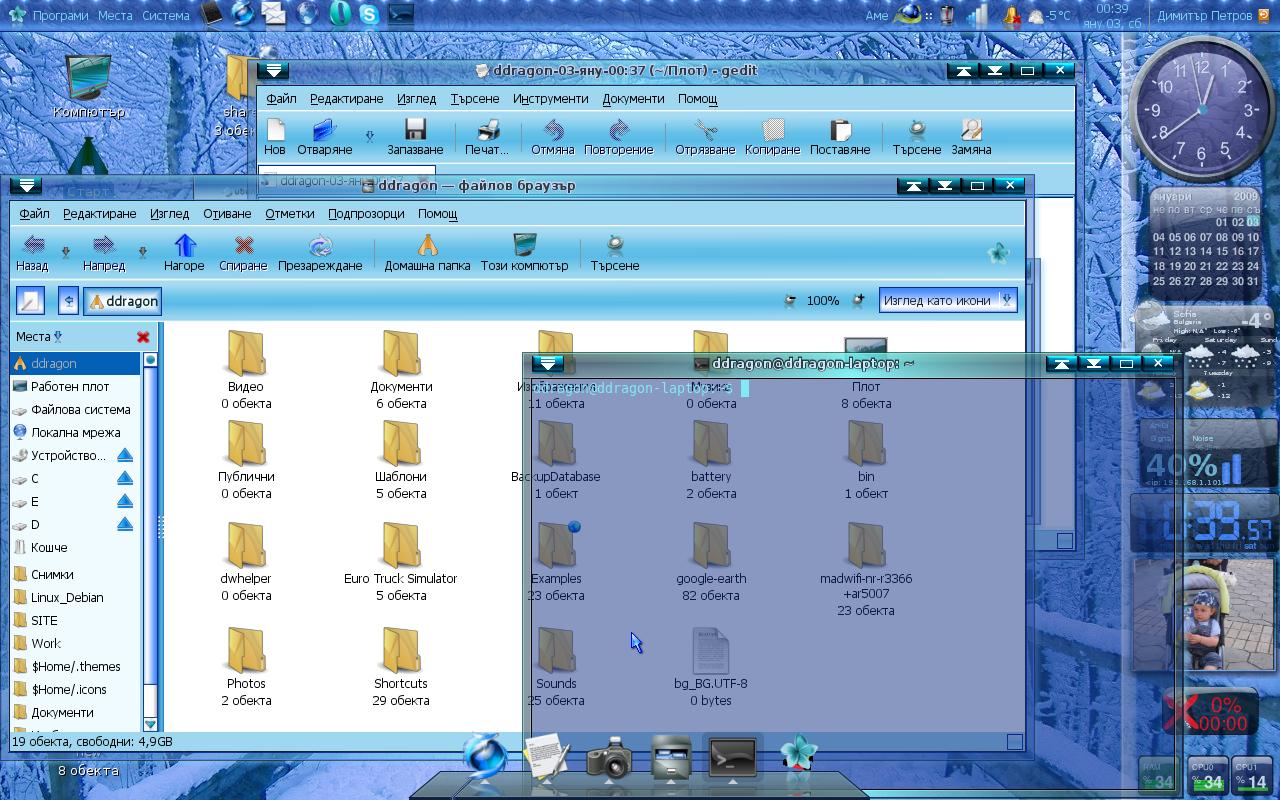The height and width of the screenshot is (800, 1280).
Task: Open a file with gedit's Отваряне icon
Action: point(324,130)
